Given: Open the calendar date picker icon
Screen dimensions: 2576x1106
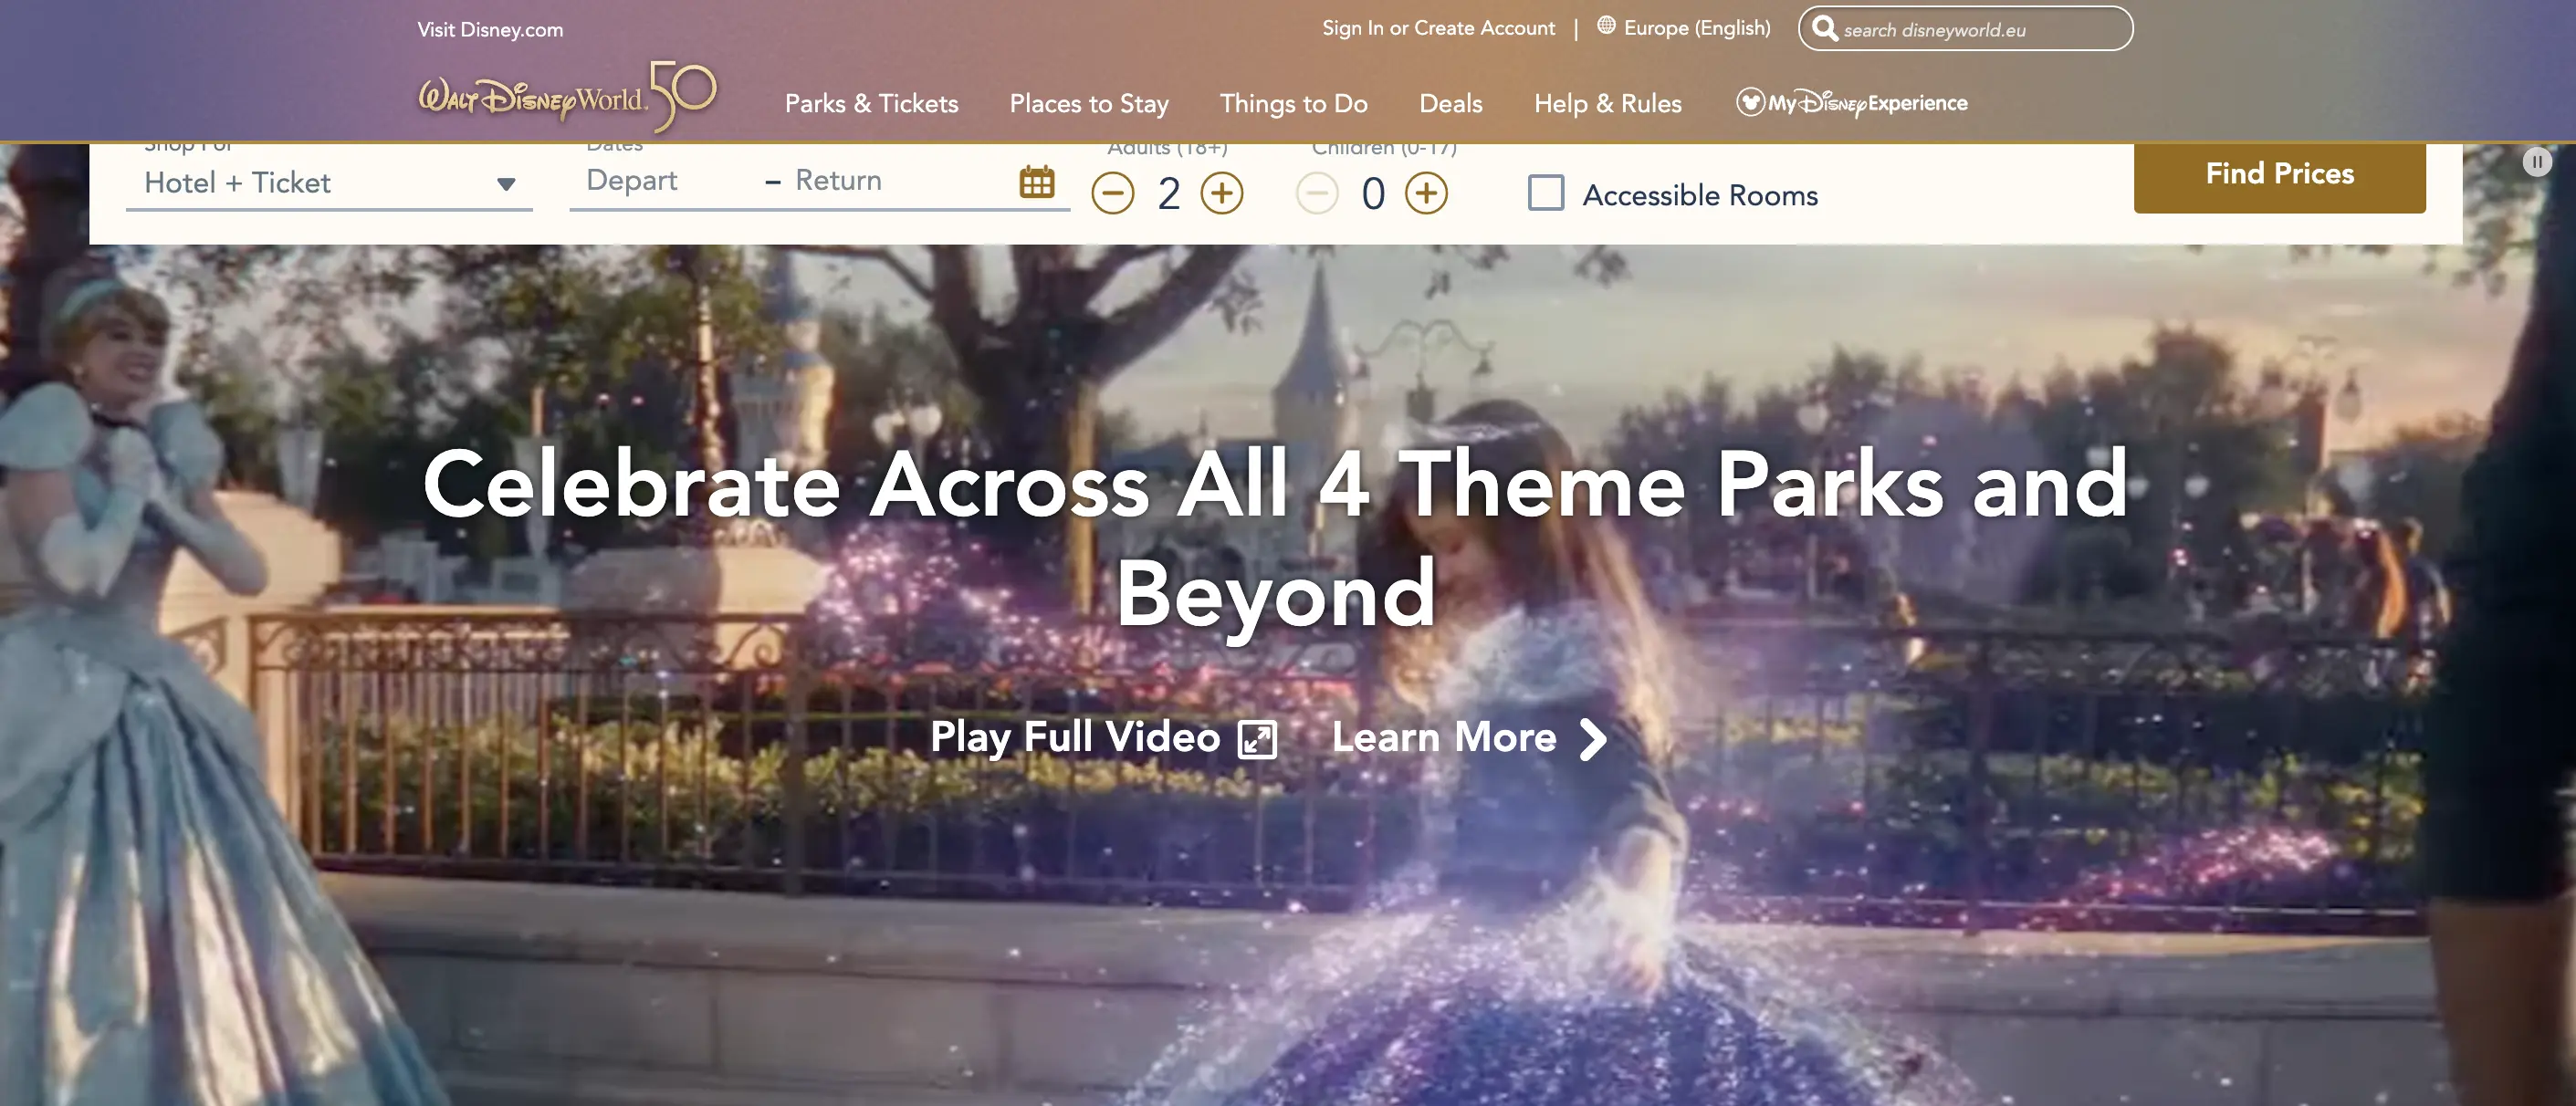Looking at the screenshot, I should click(x=1036, y=182).
